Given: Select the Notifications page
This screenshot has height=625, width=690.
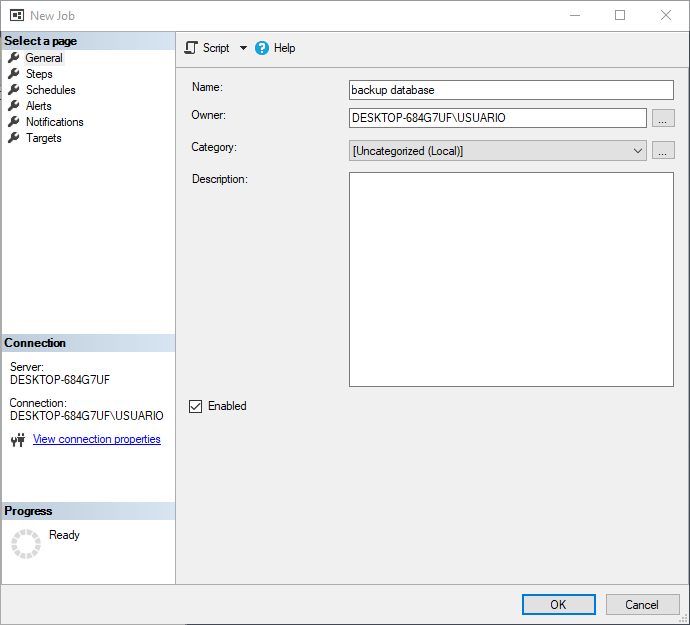Looking at the screenshot, I should coord(55,122).
